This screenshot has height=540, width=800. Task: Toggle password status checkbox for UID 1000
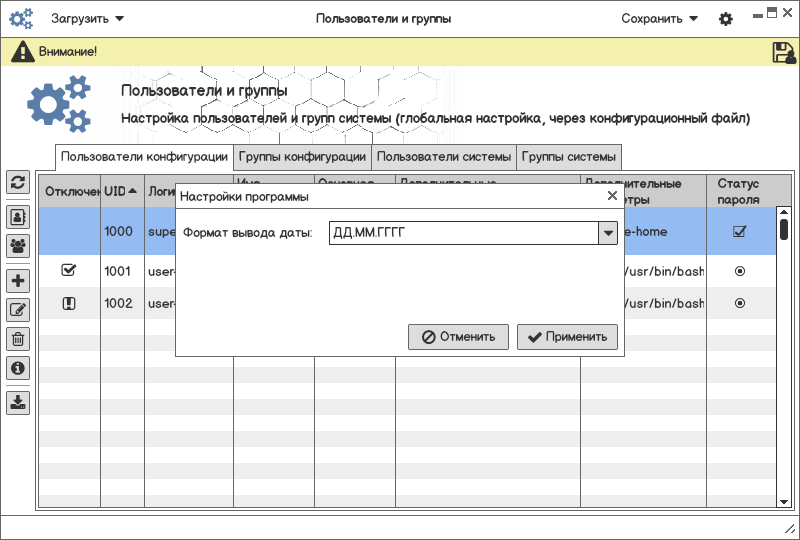[739, 231]
